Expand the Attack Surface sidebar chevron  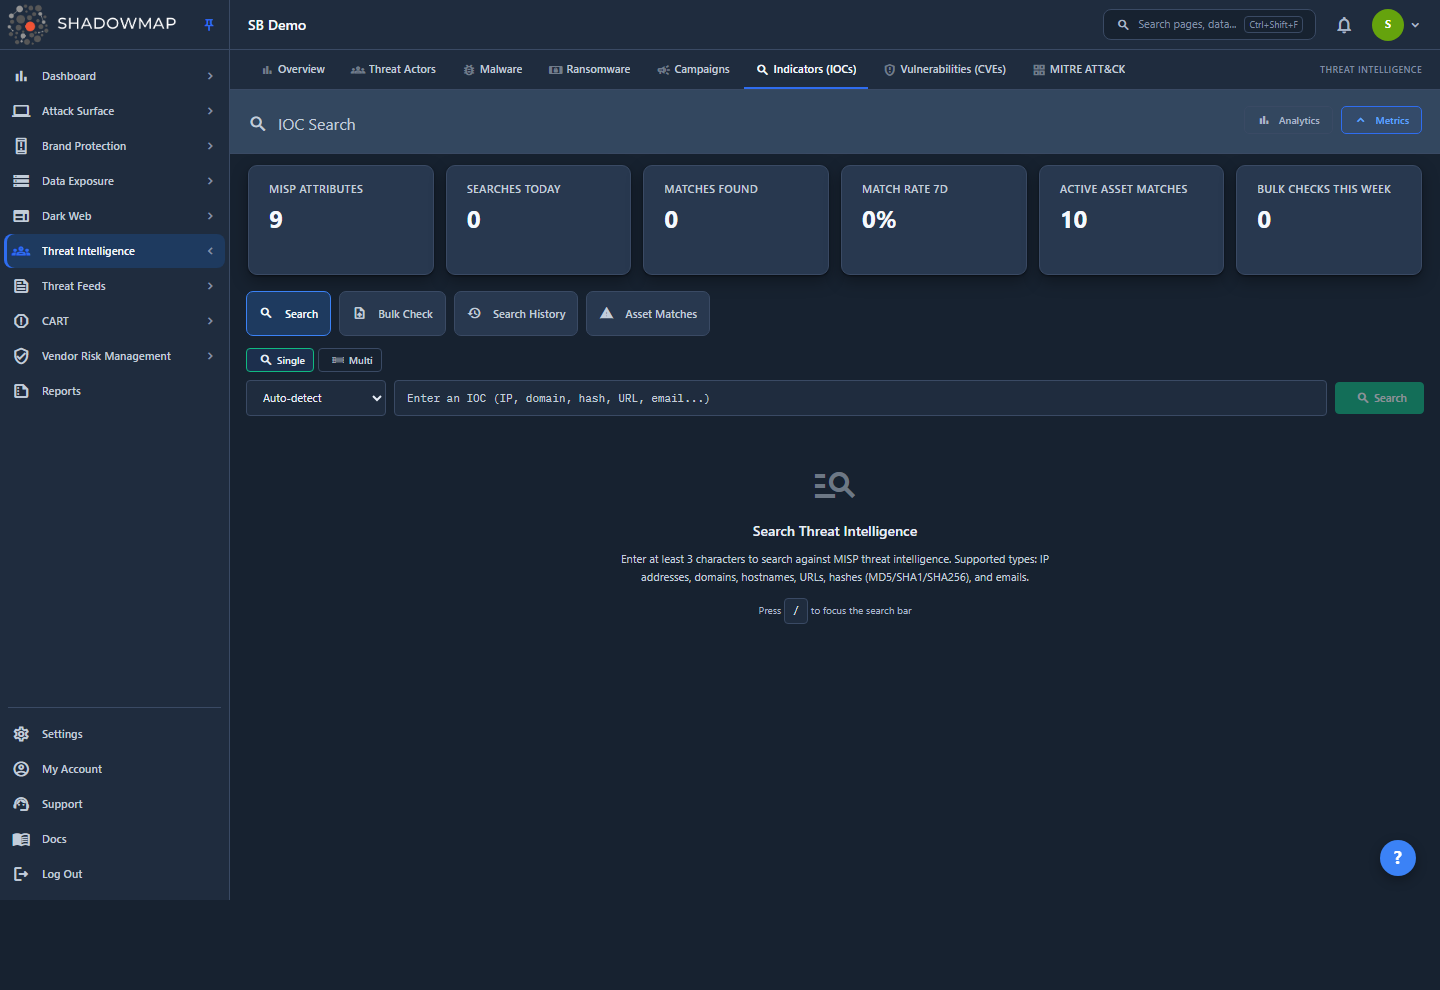point(210,111)
